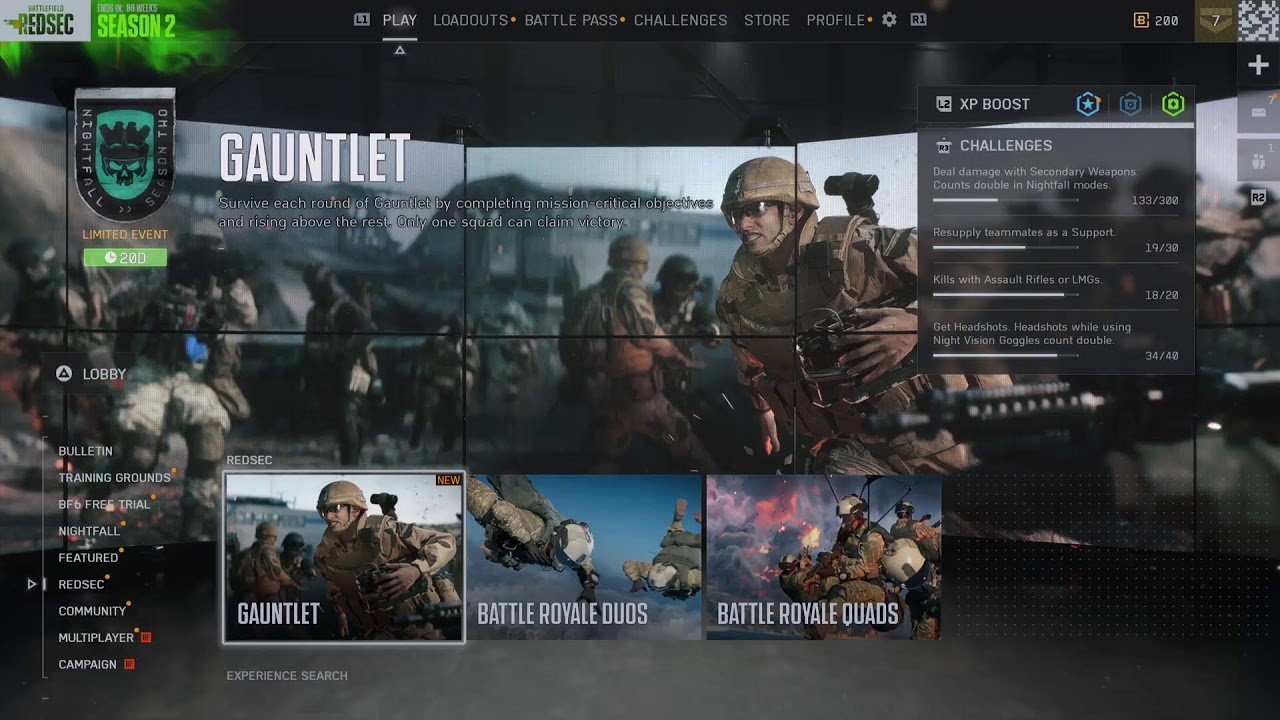Click the Battlefield currency coin icon
Screen dimensions: 1280x720
coord(1141,20)
